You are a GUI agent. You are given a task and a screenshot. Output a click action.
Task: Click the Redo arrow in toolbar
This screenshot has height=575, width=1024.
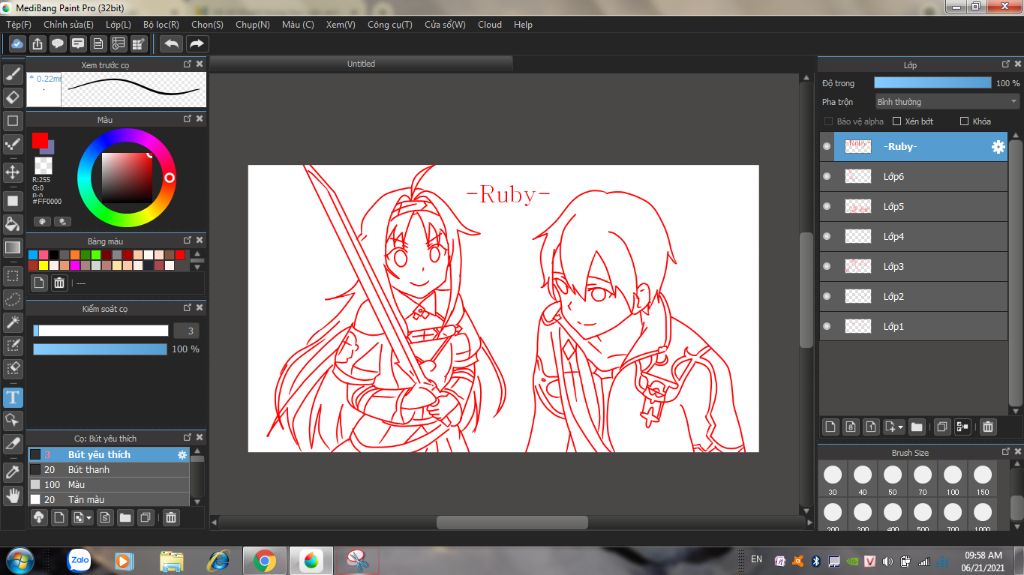[x=196, y=44]
